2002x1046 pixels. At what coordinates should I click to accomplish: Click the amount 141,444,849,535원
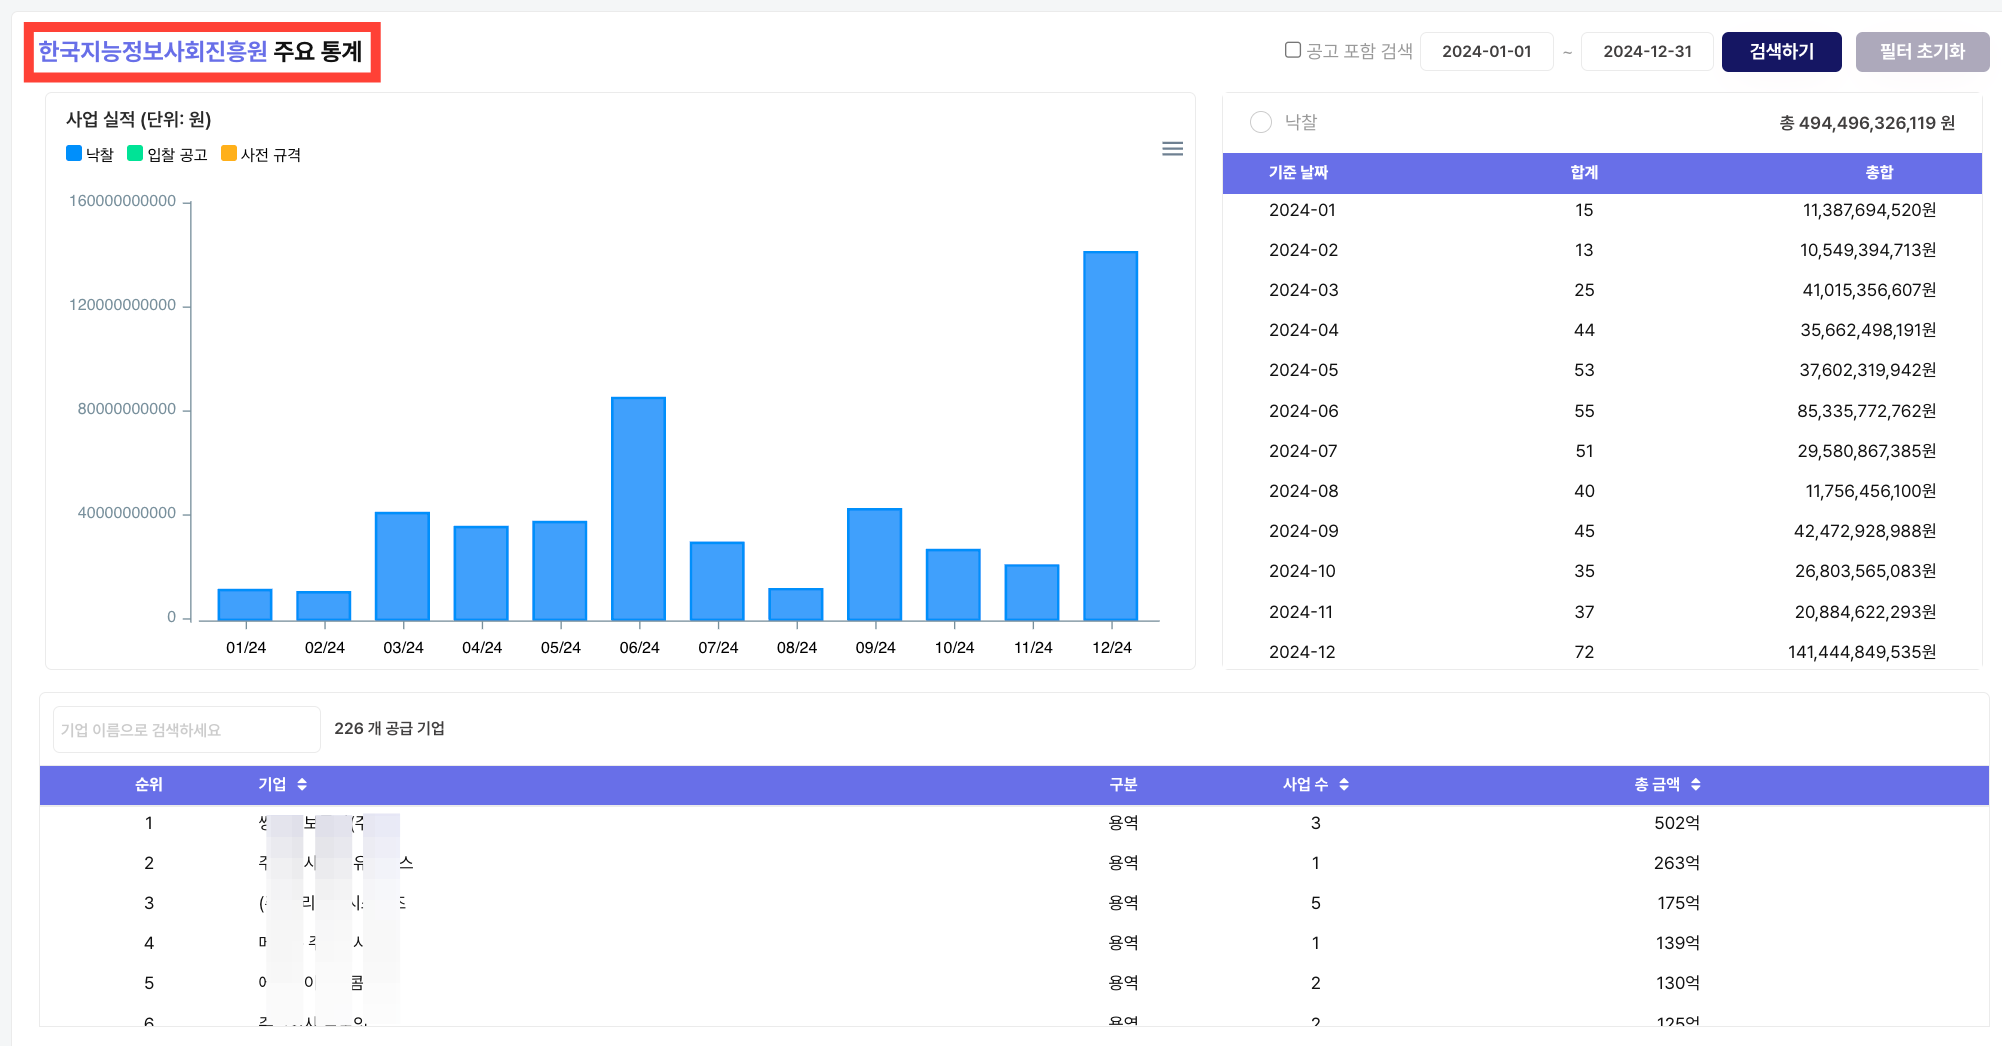1862,652
